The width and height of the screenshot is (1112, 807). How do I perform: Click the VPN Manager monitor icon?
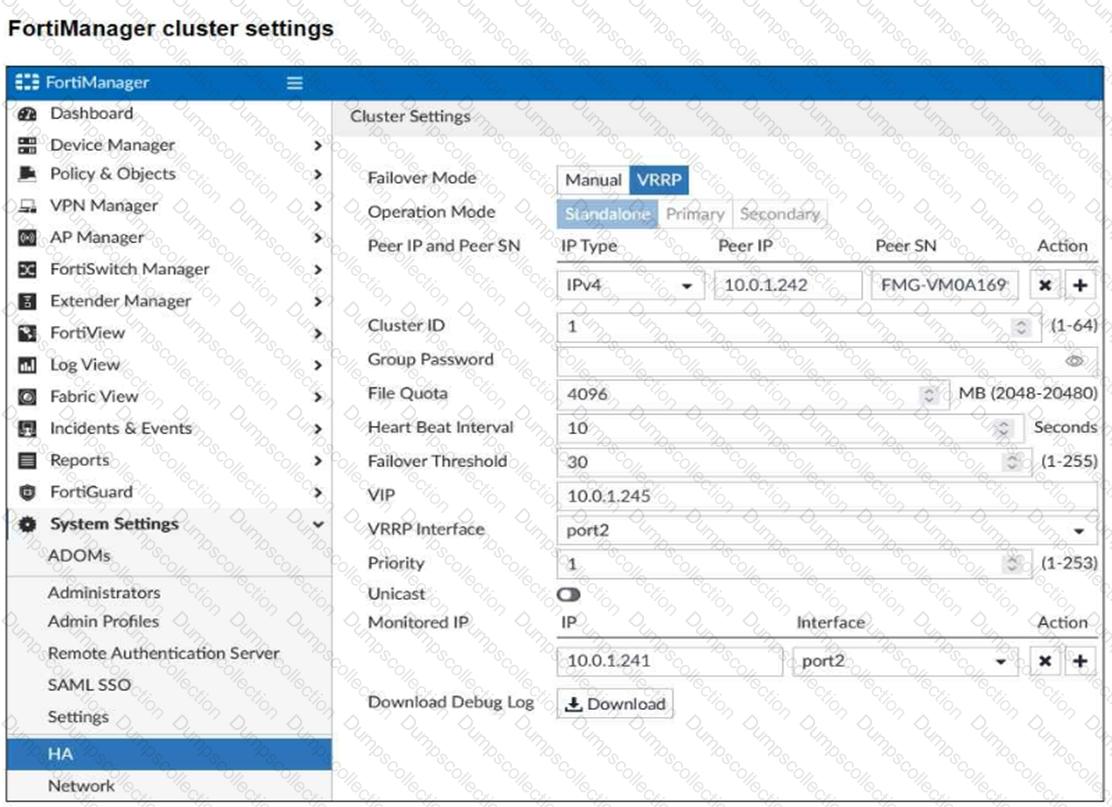tap(28, 206)
